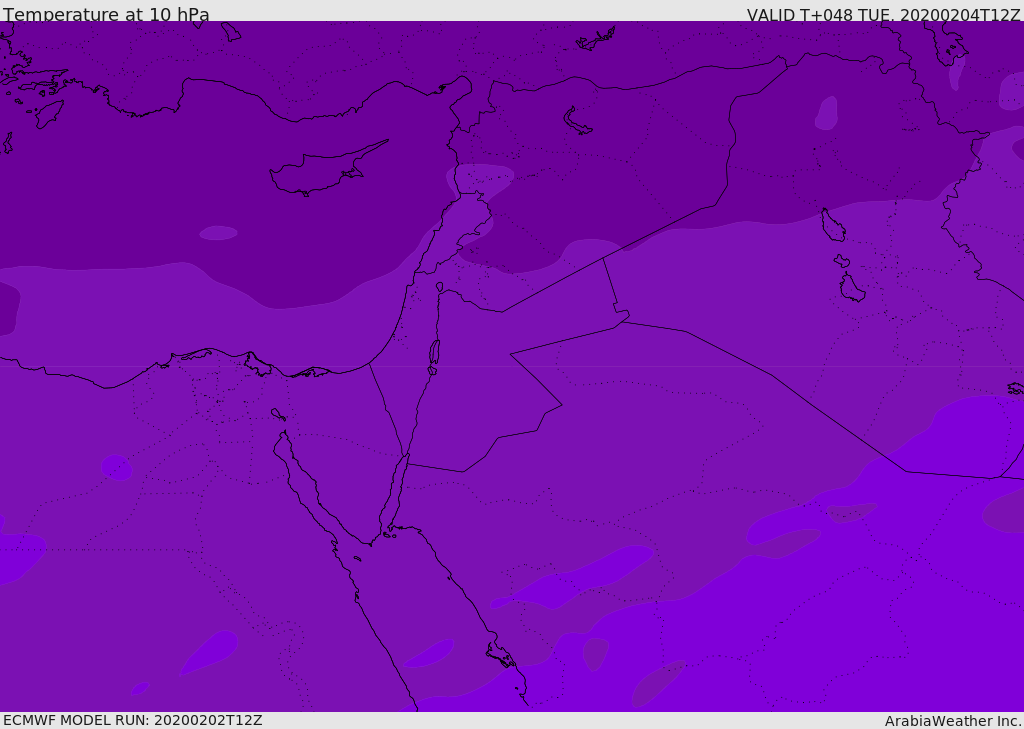Click the 'Temperature at 10 hPa' title text
Image resolution: width=1024 pixels, height=729 pixels.
[x=106, y=14]
